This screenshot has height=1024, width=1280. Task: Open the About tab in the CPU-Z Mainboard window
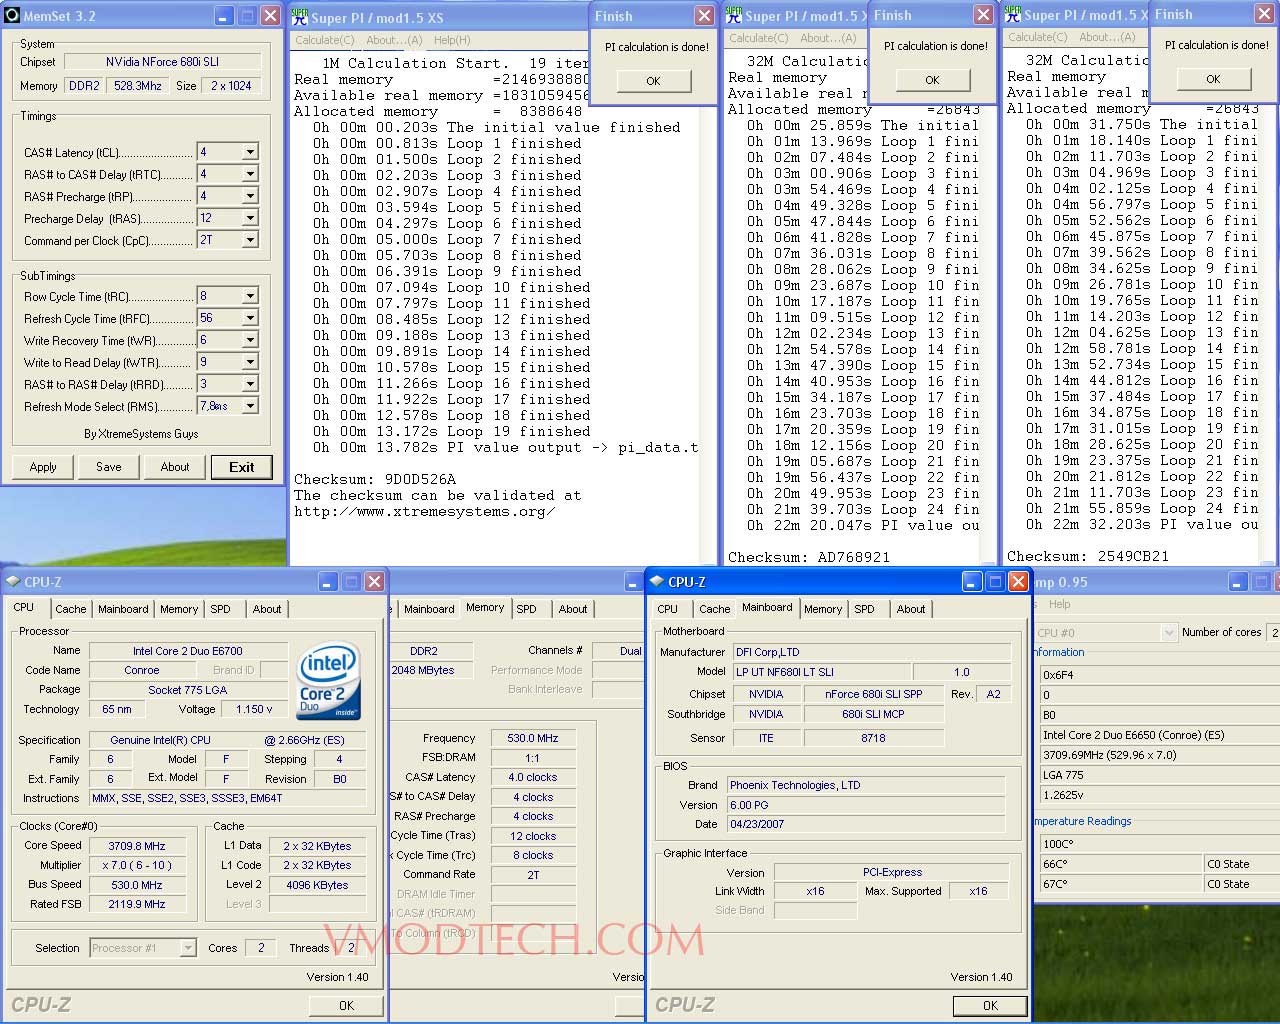coord(911,609)
